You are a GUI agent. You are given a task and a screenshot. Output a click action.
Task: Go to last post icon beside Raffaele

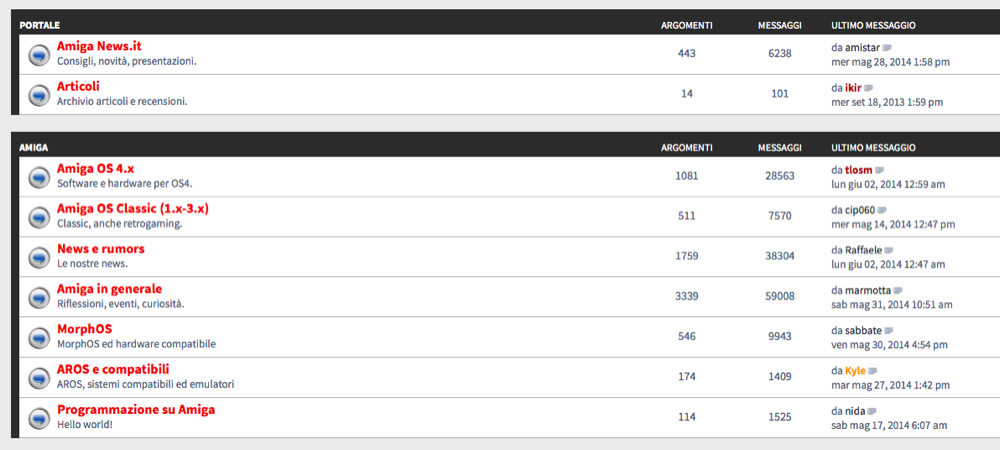click(889, 250)
